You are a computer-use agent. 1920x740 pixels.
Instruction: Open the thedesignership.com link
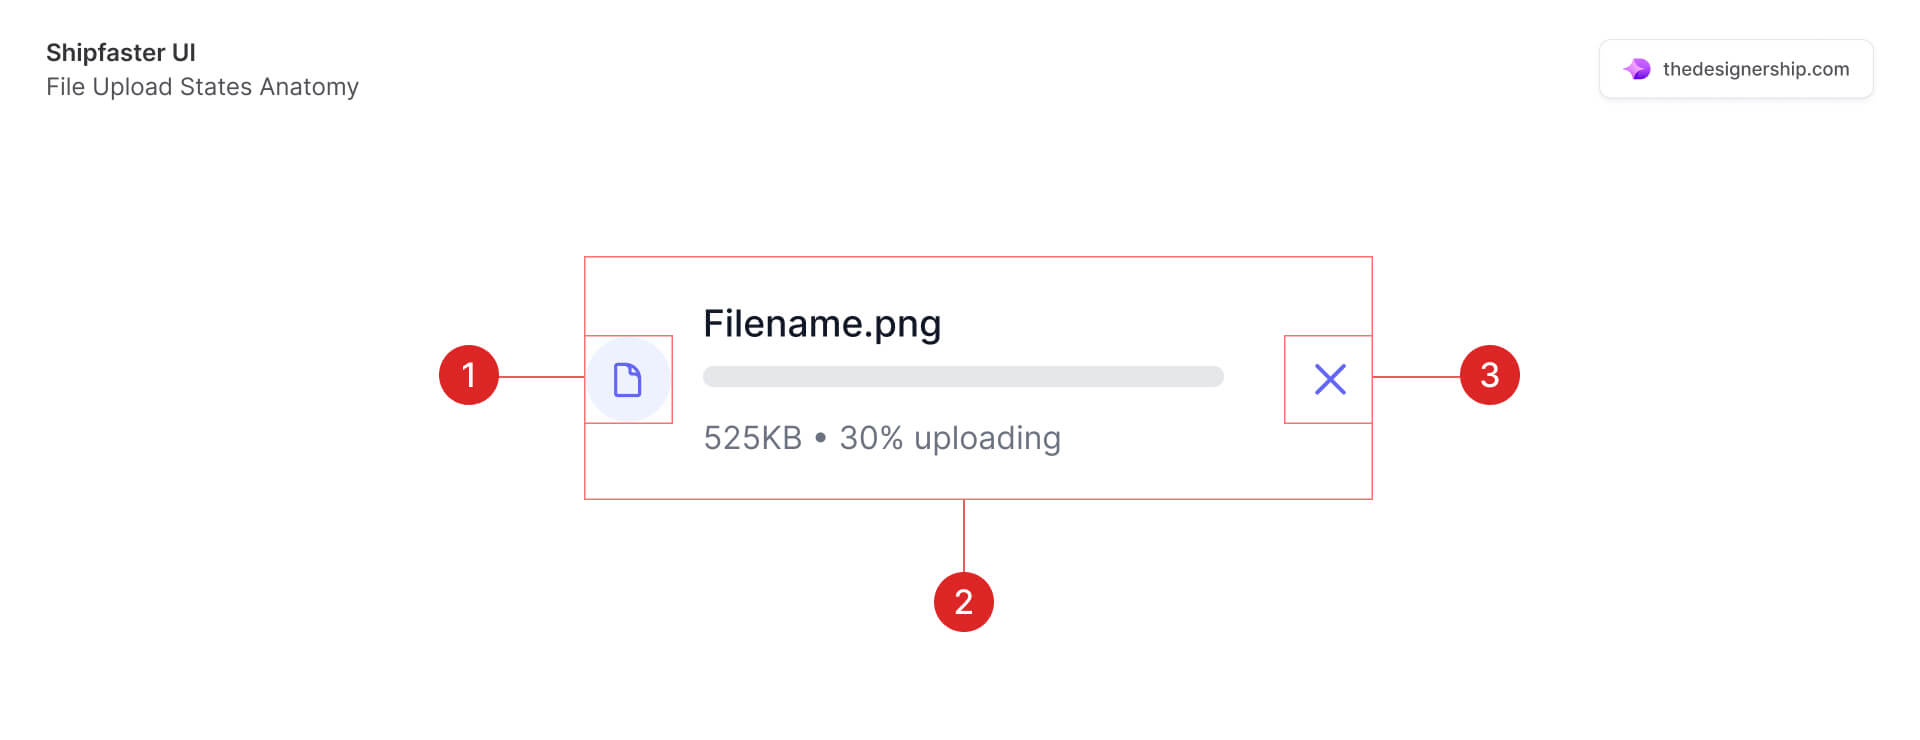coord(1755,68)
